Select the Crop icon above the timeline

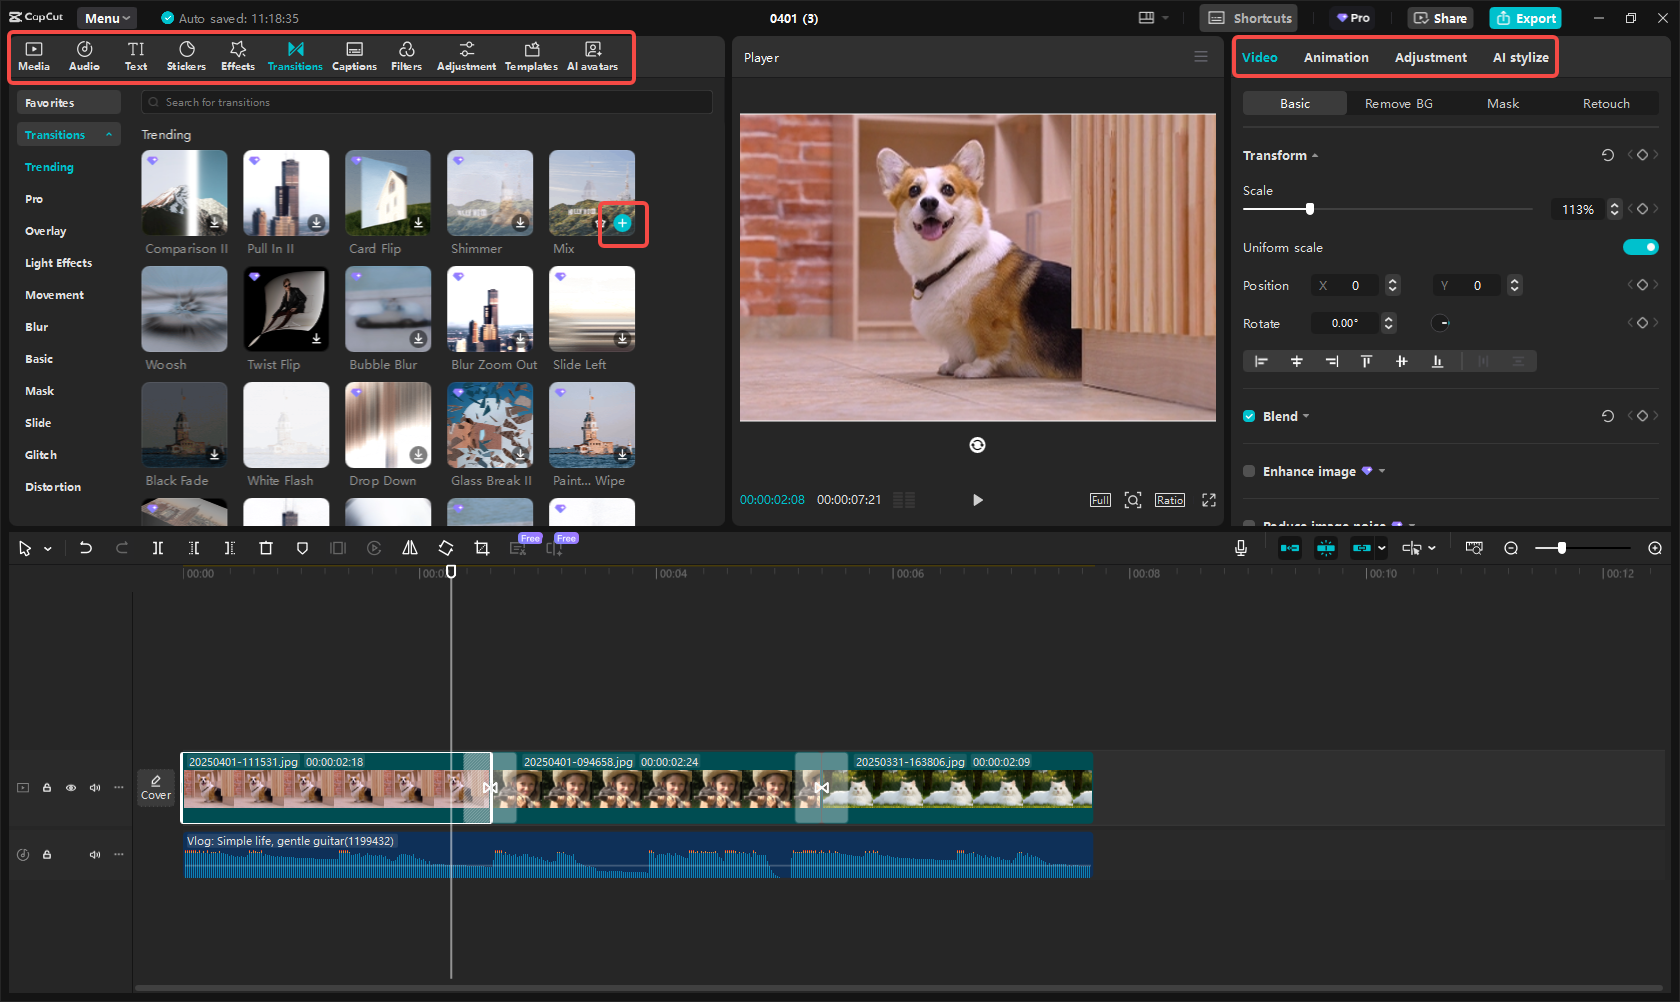point(482,548)
